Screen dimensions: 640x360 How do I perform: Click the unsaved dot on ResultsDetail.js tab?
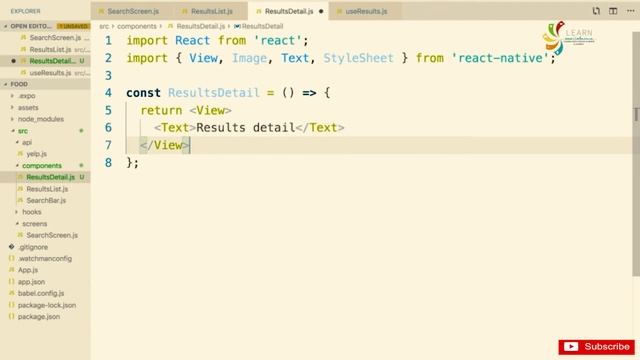(x=321, y=11)
